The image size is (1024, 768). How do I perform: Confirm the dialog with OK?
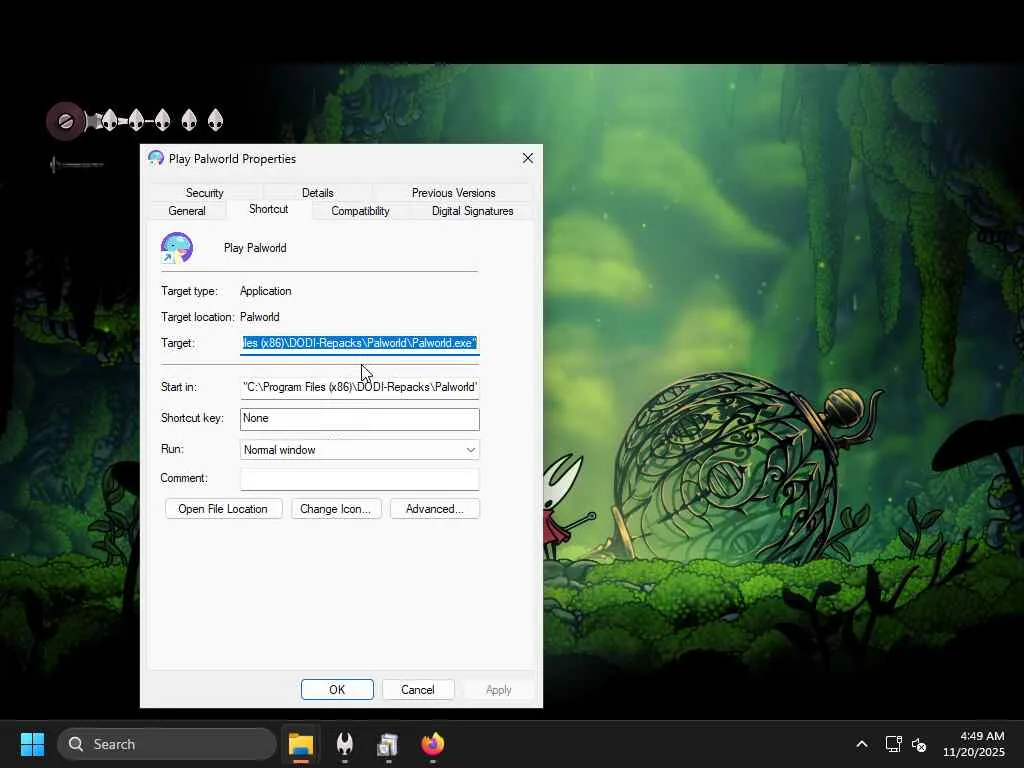tap(337, 690)
